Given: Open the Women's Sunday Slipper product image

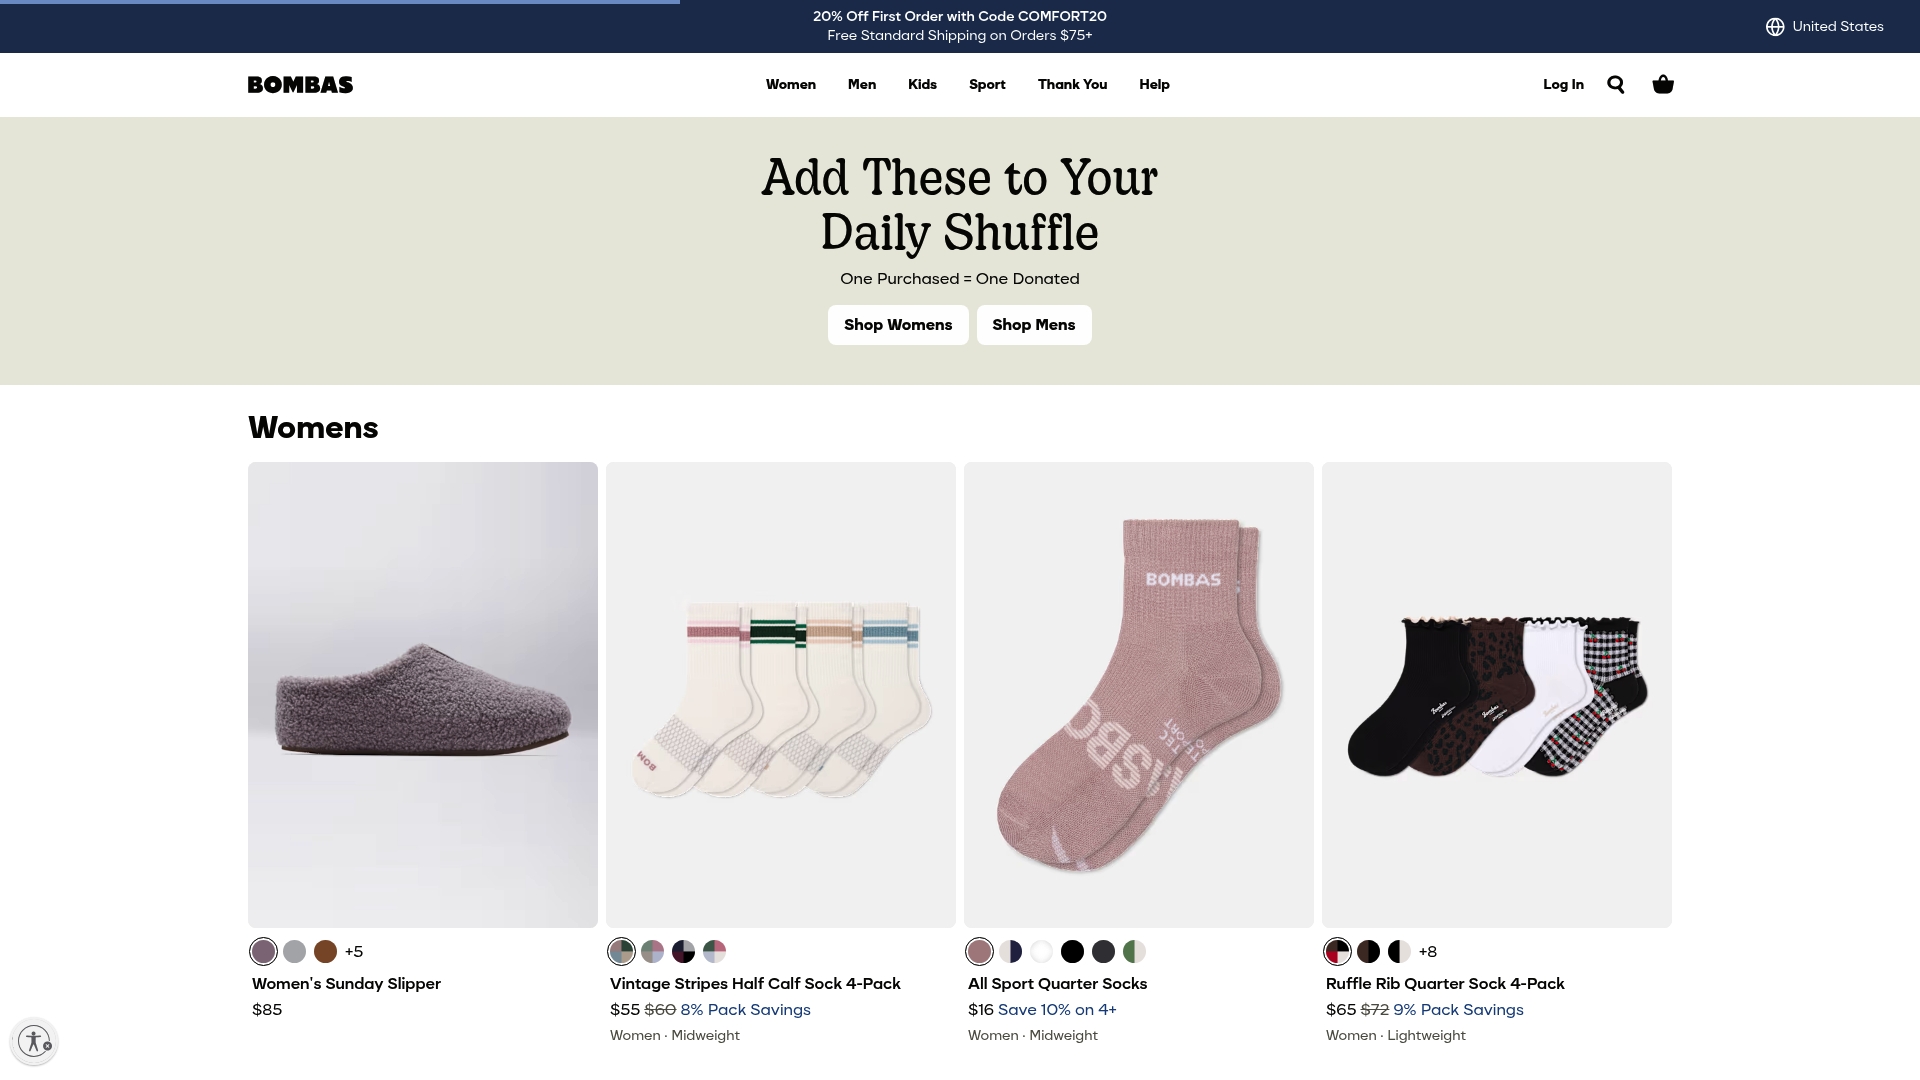Looking at the screenshot, I should [423, 694].
